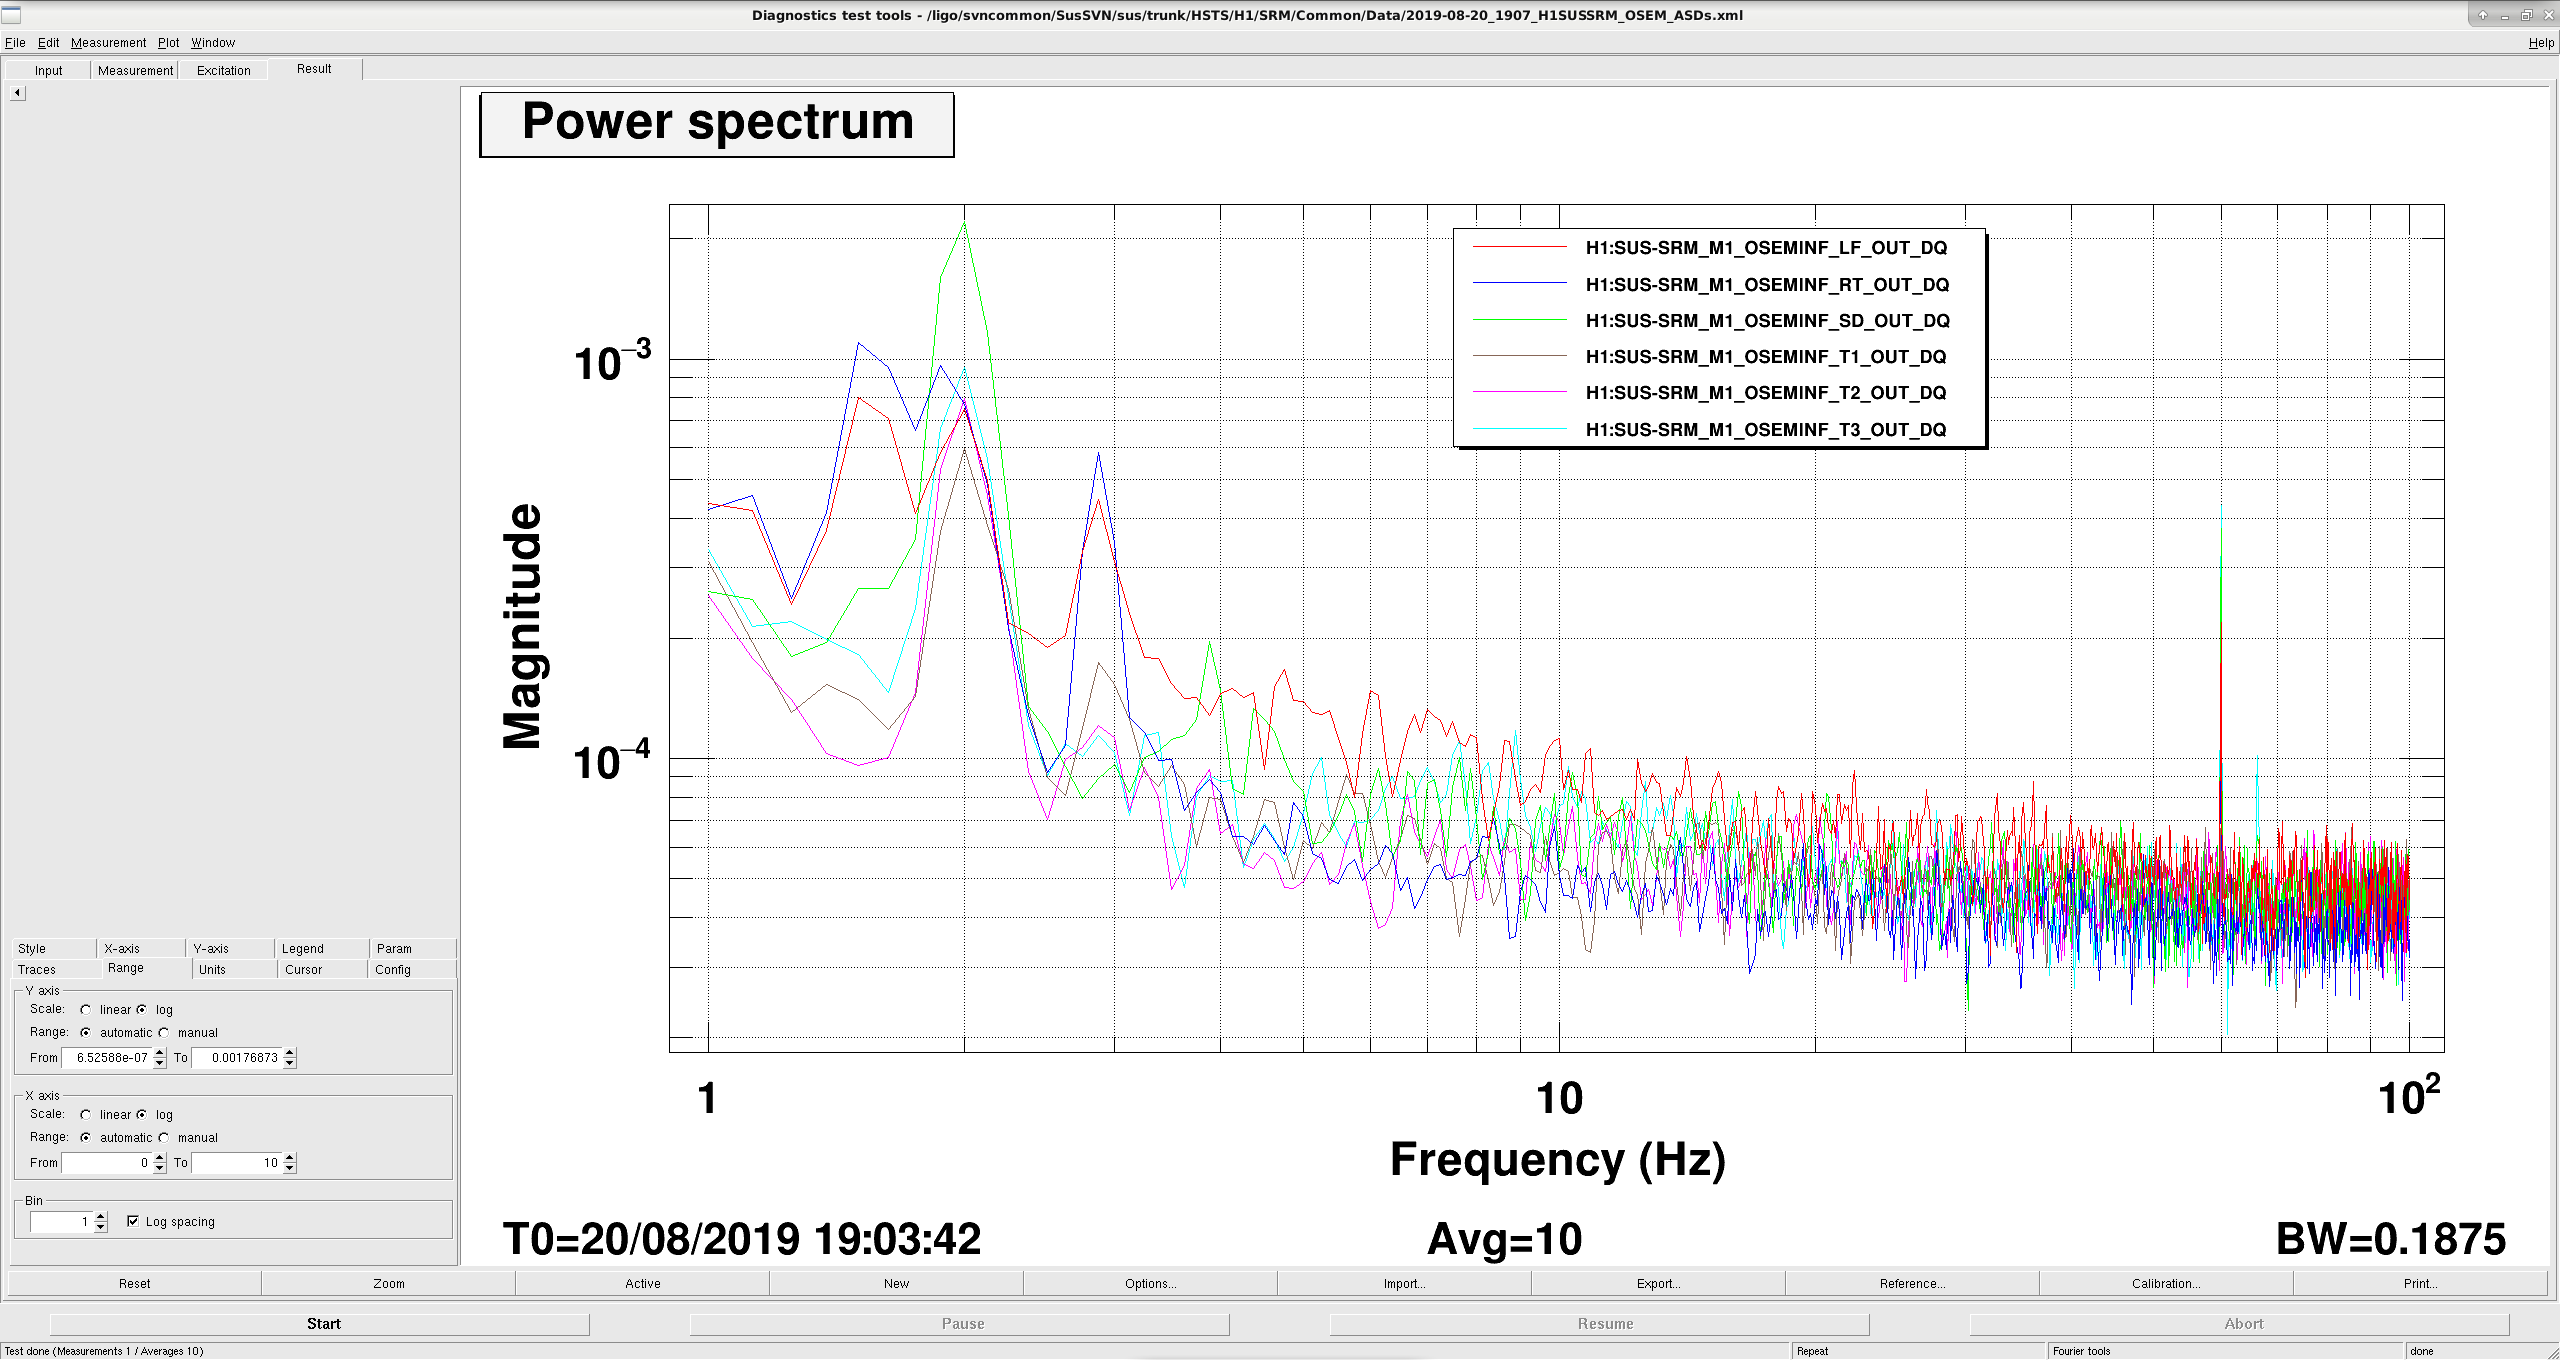The width and height of the screenshot is (2560, 1360).
Task: Select the Cursor tab
Action: [303, 970]
